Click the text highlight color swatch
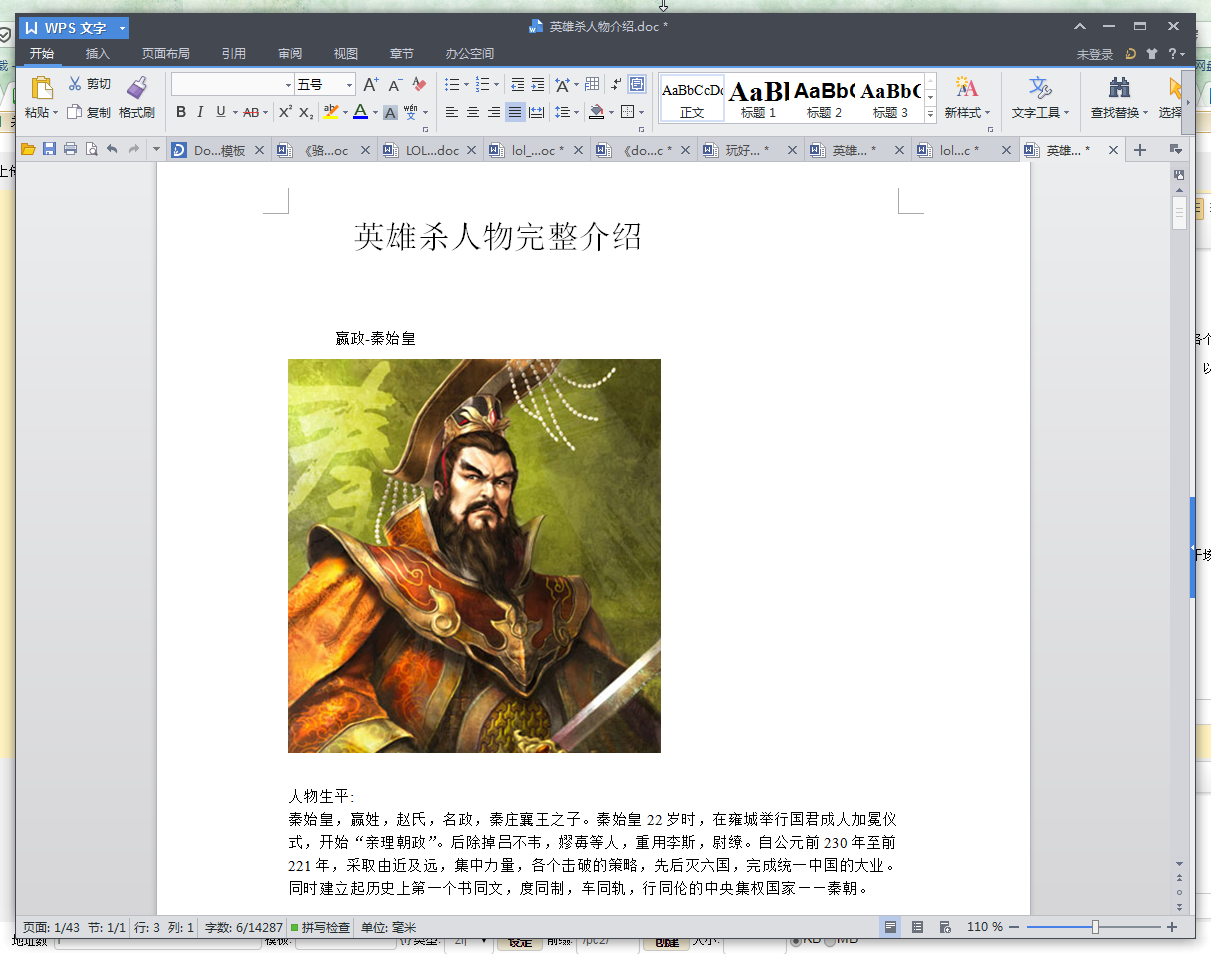This screenshot has width=1211, height=954. click(x=331, y=112)
